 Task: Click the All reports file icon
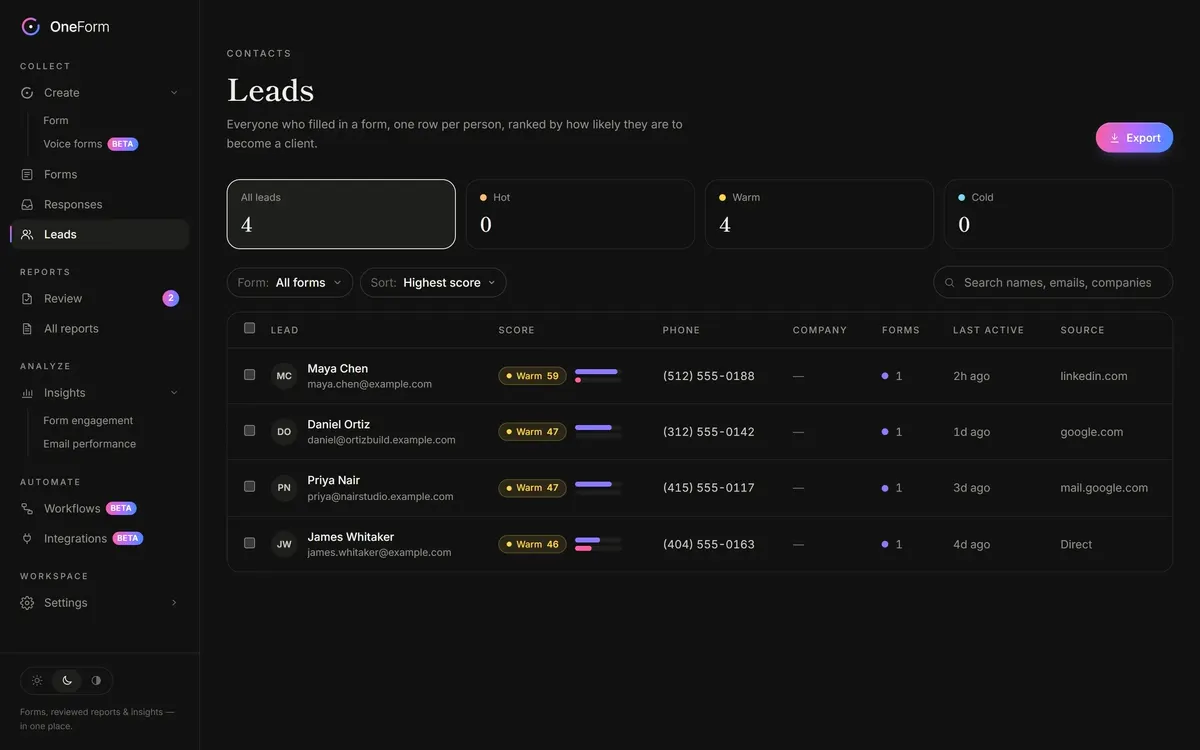(27, 328)
